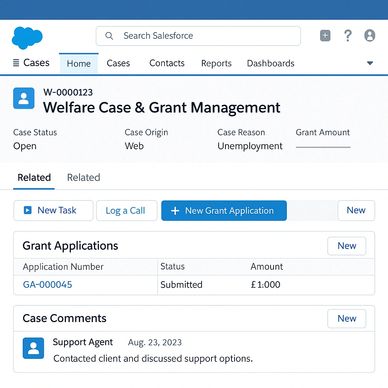Viewport: 388px width, 388px height.
Task: Select the active bold Related tab
Action: (34, 178)
